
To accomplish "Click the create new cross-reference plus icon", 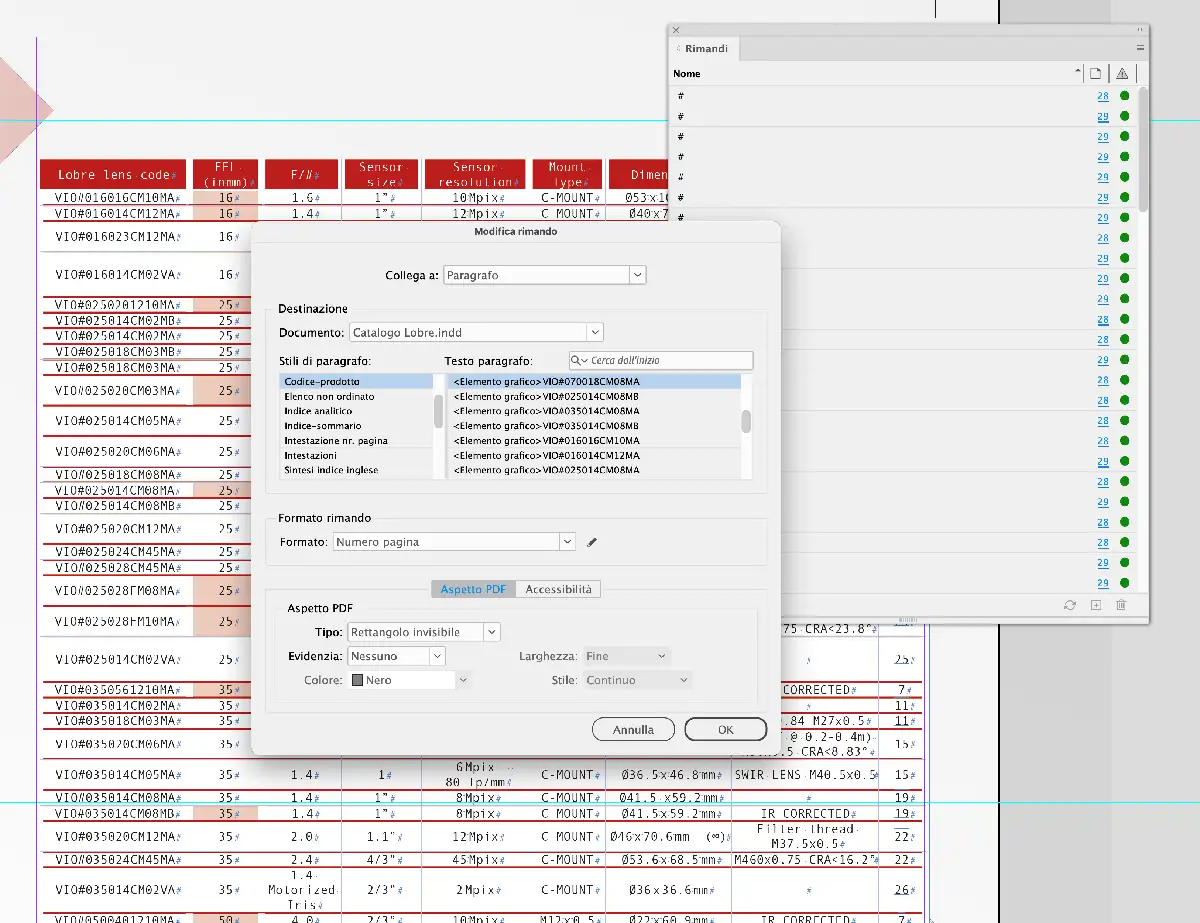I will point(1096,605).
